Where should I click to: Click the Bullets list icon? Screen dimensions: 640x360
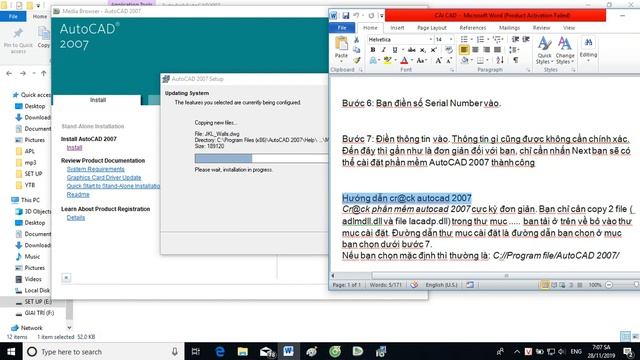pyautogui.click(x=464, y=39)
